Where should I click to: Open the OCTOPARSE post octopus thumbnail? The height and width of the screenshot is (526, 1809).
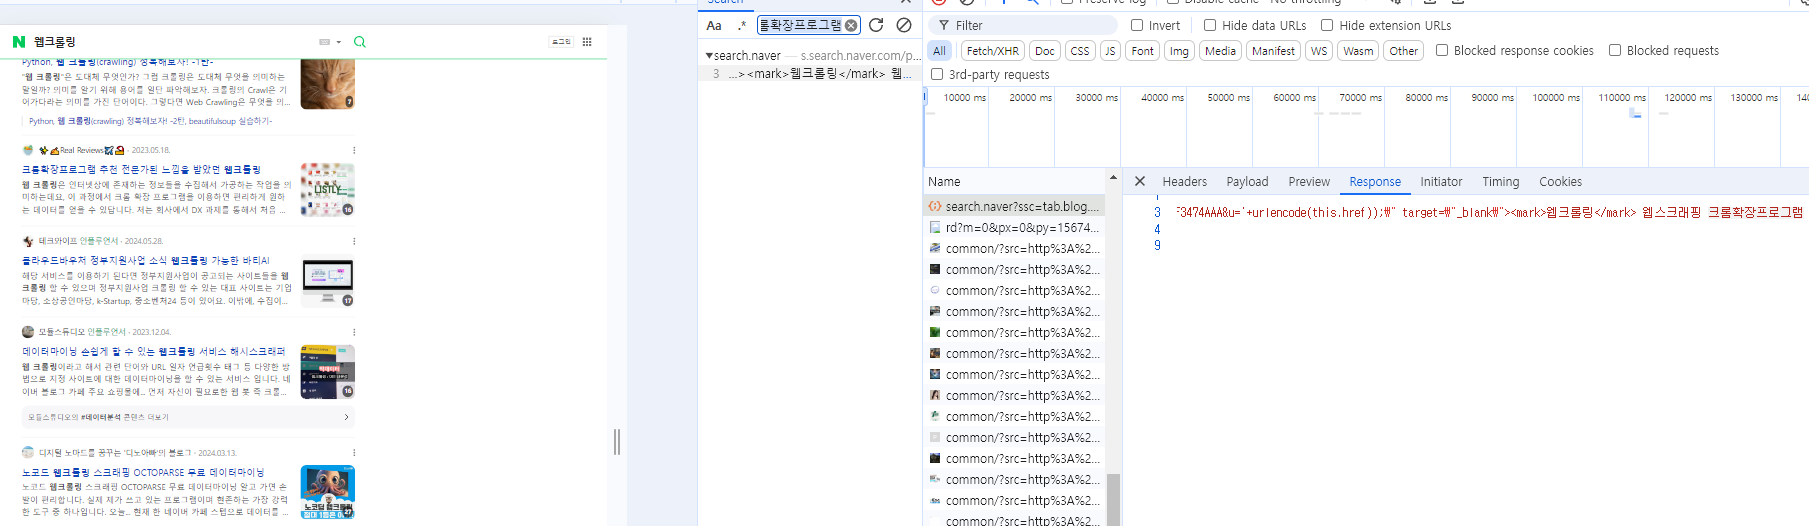(x=327, y=491)
